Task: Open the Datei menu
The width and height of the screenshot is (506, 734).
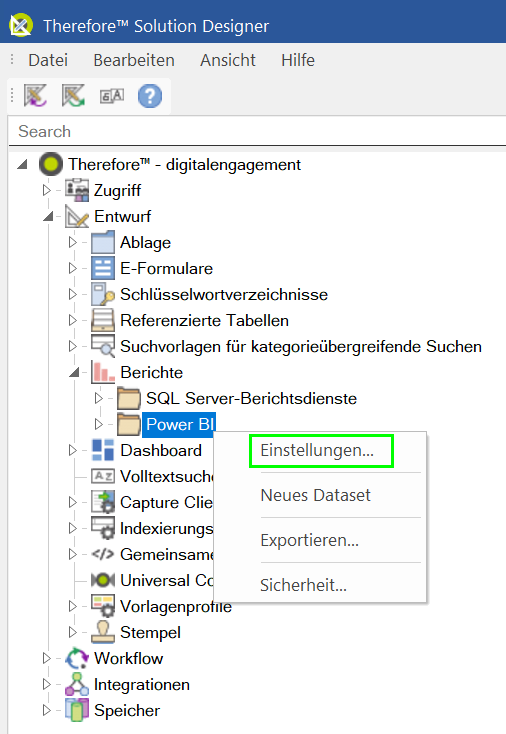Action: point(48,60)
